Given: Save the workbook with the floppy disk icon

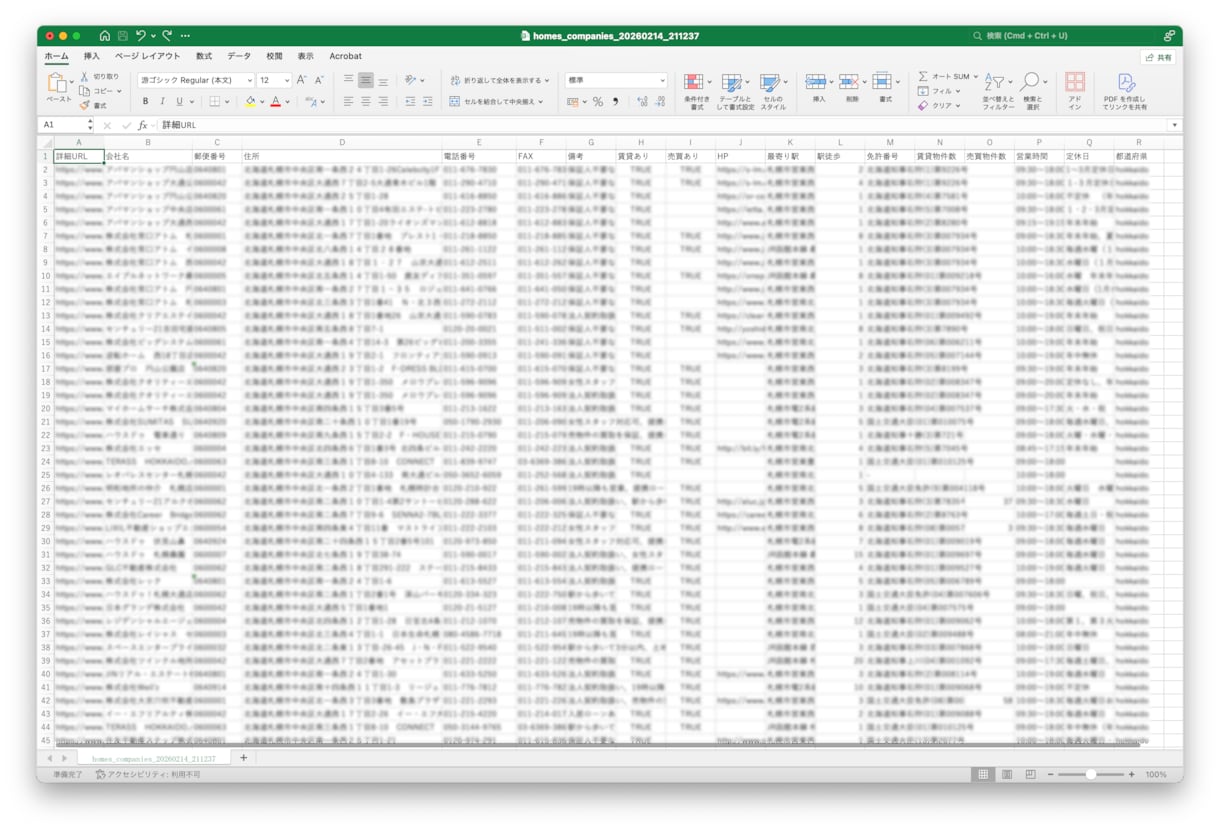Looking at the screenshot, I should point(123,36).
